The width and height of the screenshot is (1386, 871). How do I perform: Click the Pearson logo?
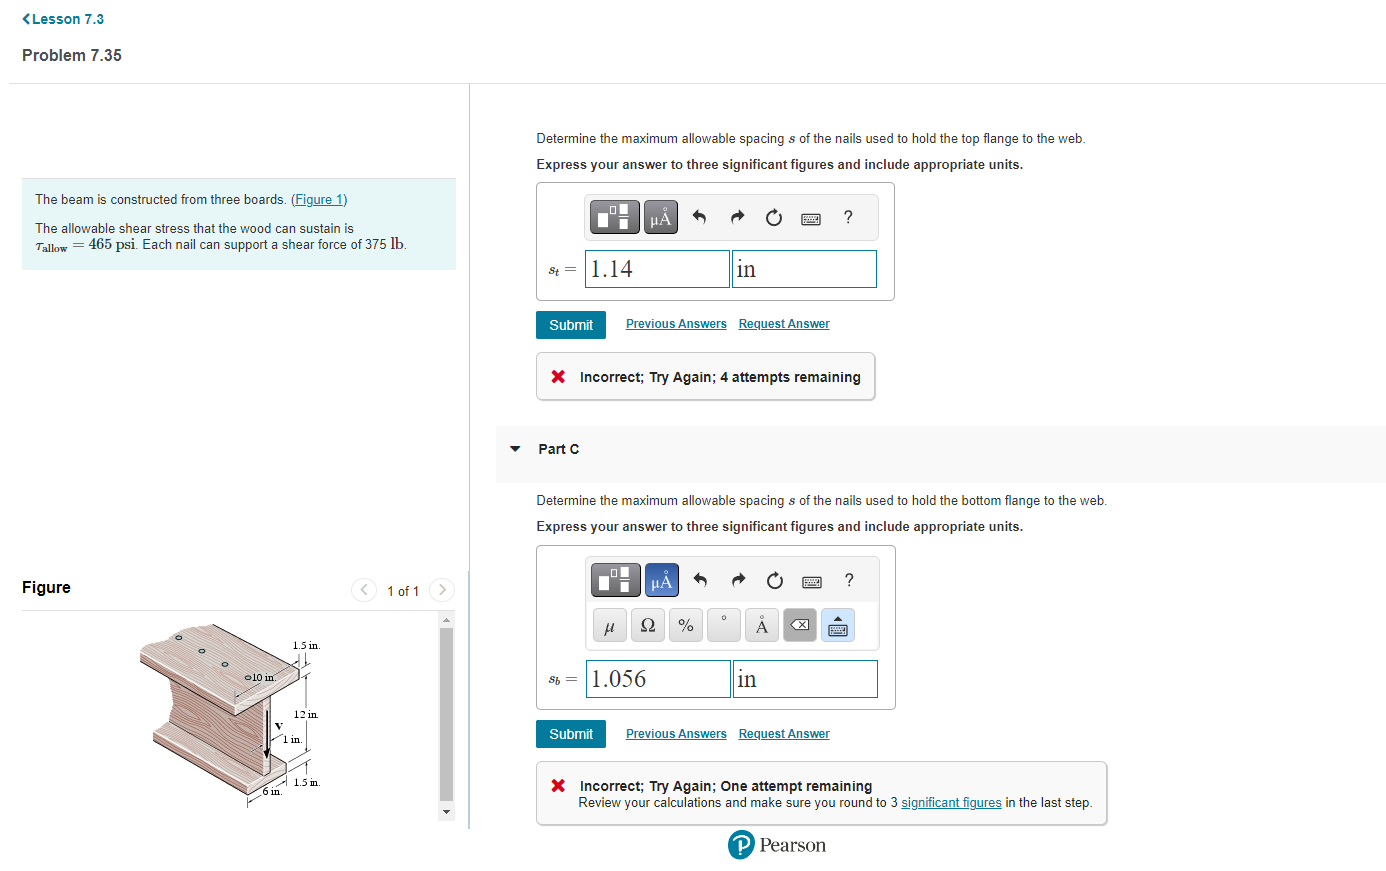(777, 845)
